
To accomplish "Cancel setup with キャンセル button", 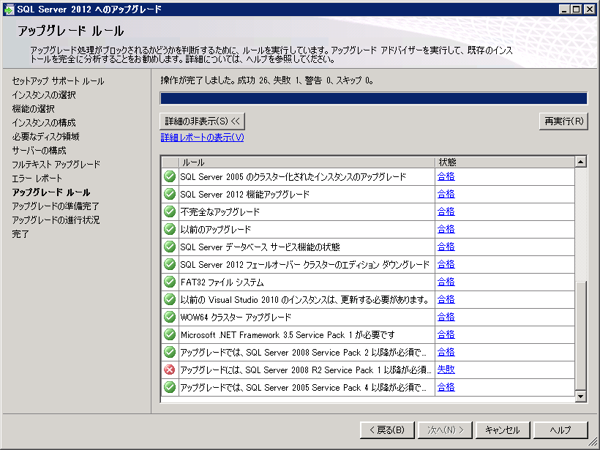I will [x=503, y=430].
